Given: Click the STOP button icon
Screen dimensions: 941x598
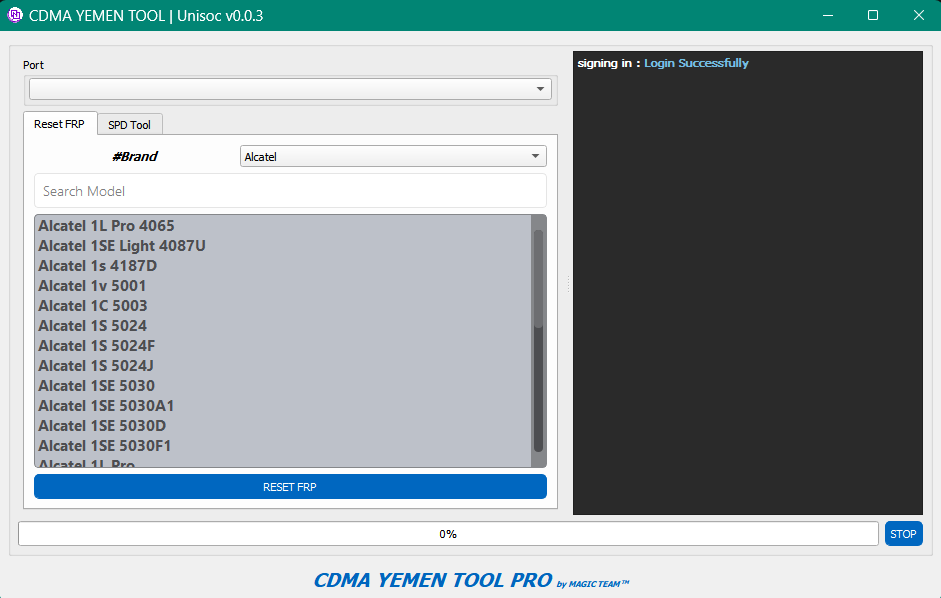Looking at the screenshot, I should [x=903, y=533].
